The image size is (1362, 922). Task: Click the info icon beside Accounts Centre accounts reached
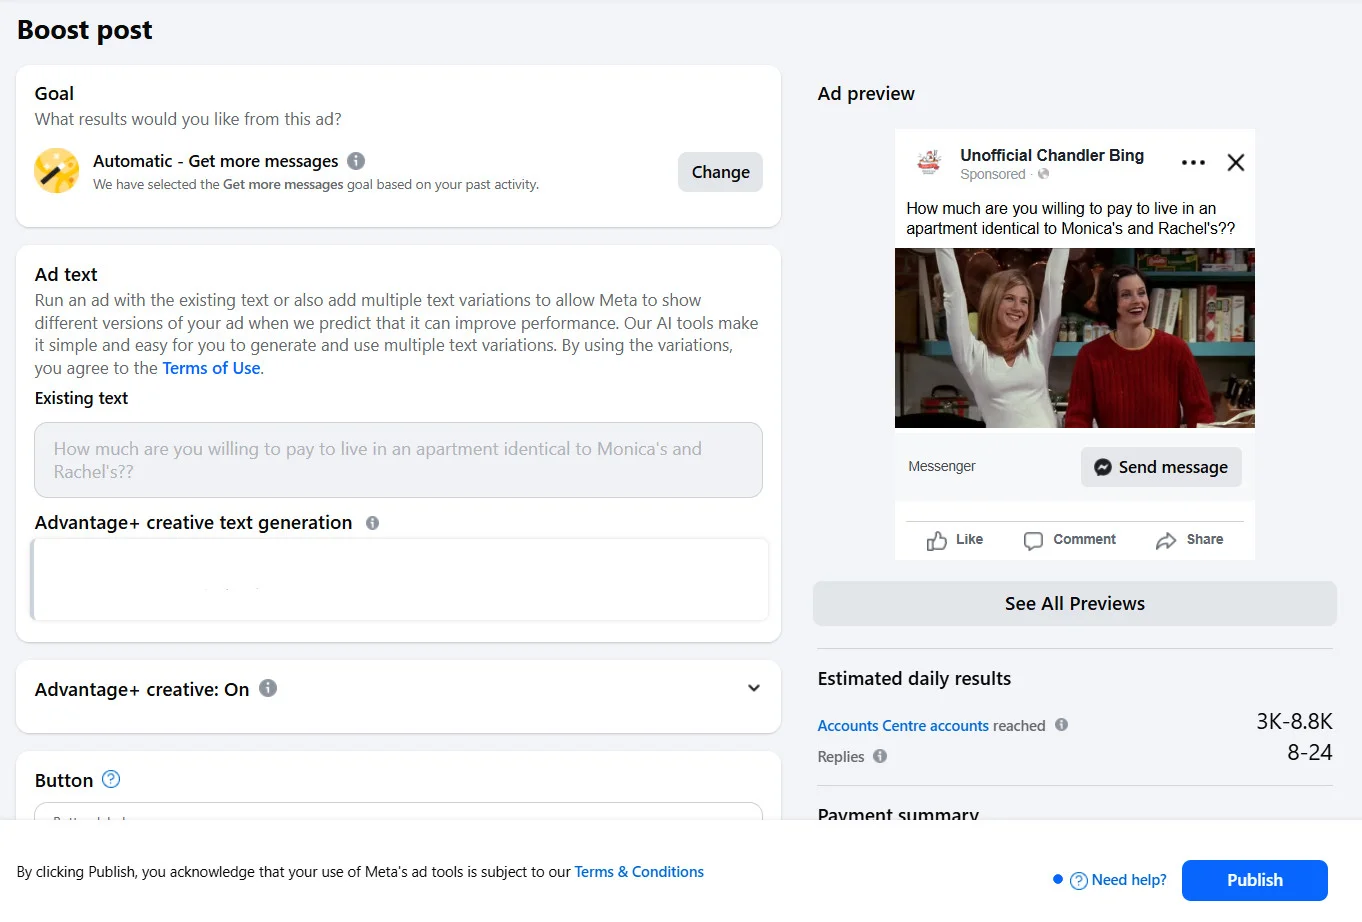coord(1061,725)
